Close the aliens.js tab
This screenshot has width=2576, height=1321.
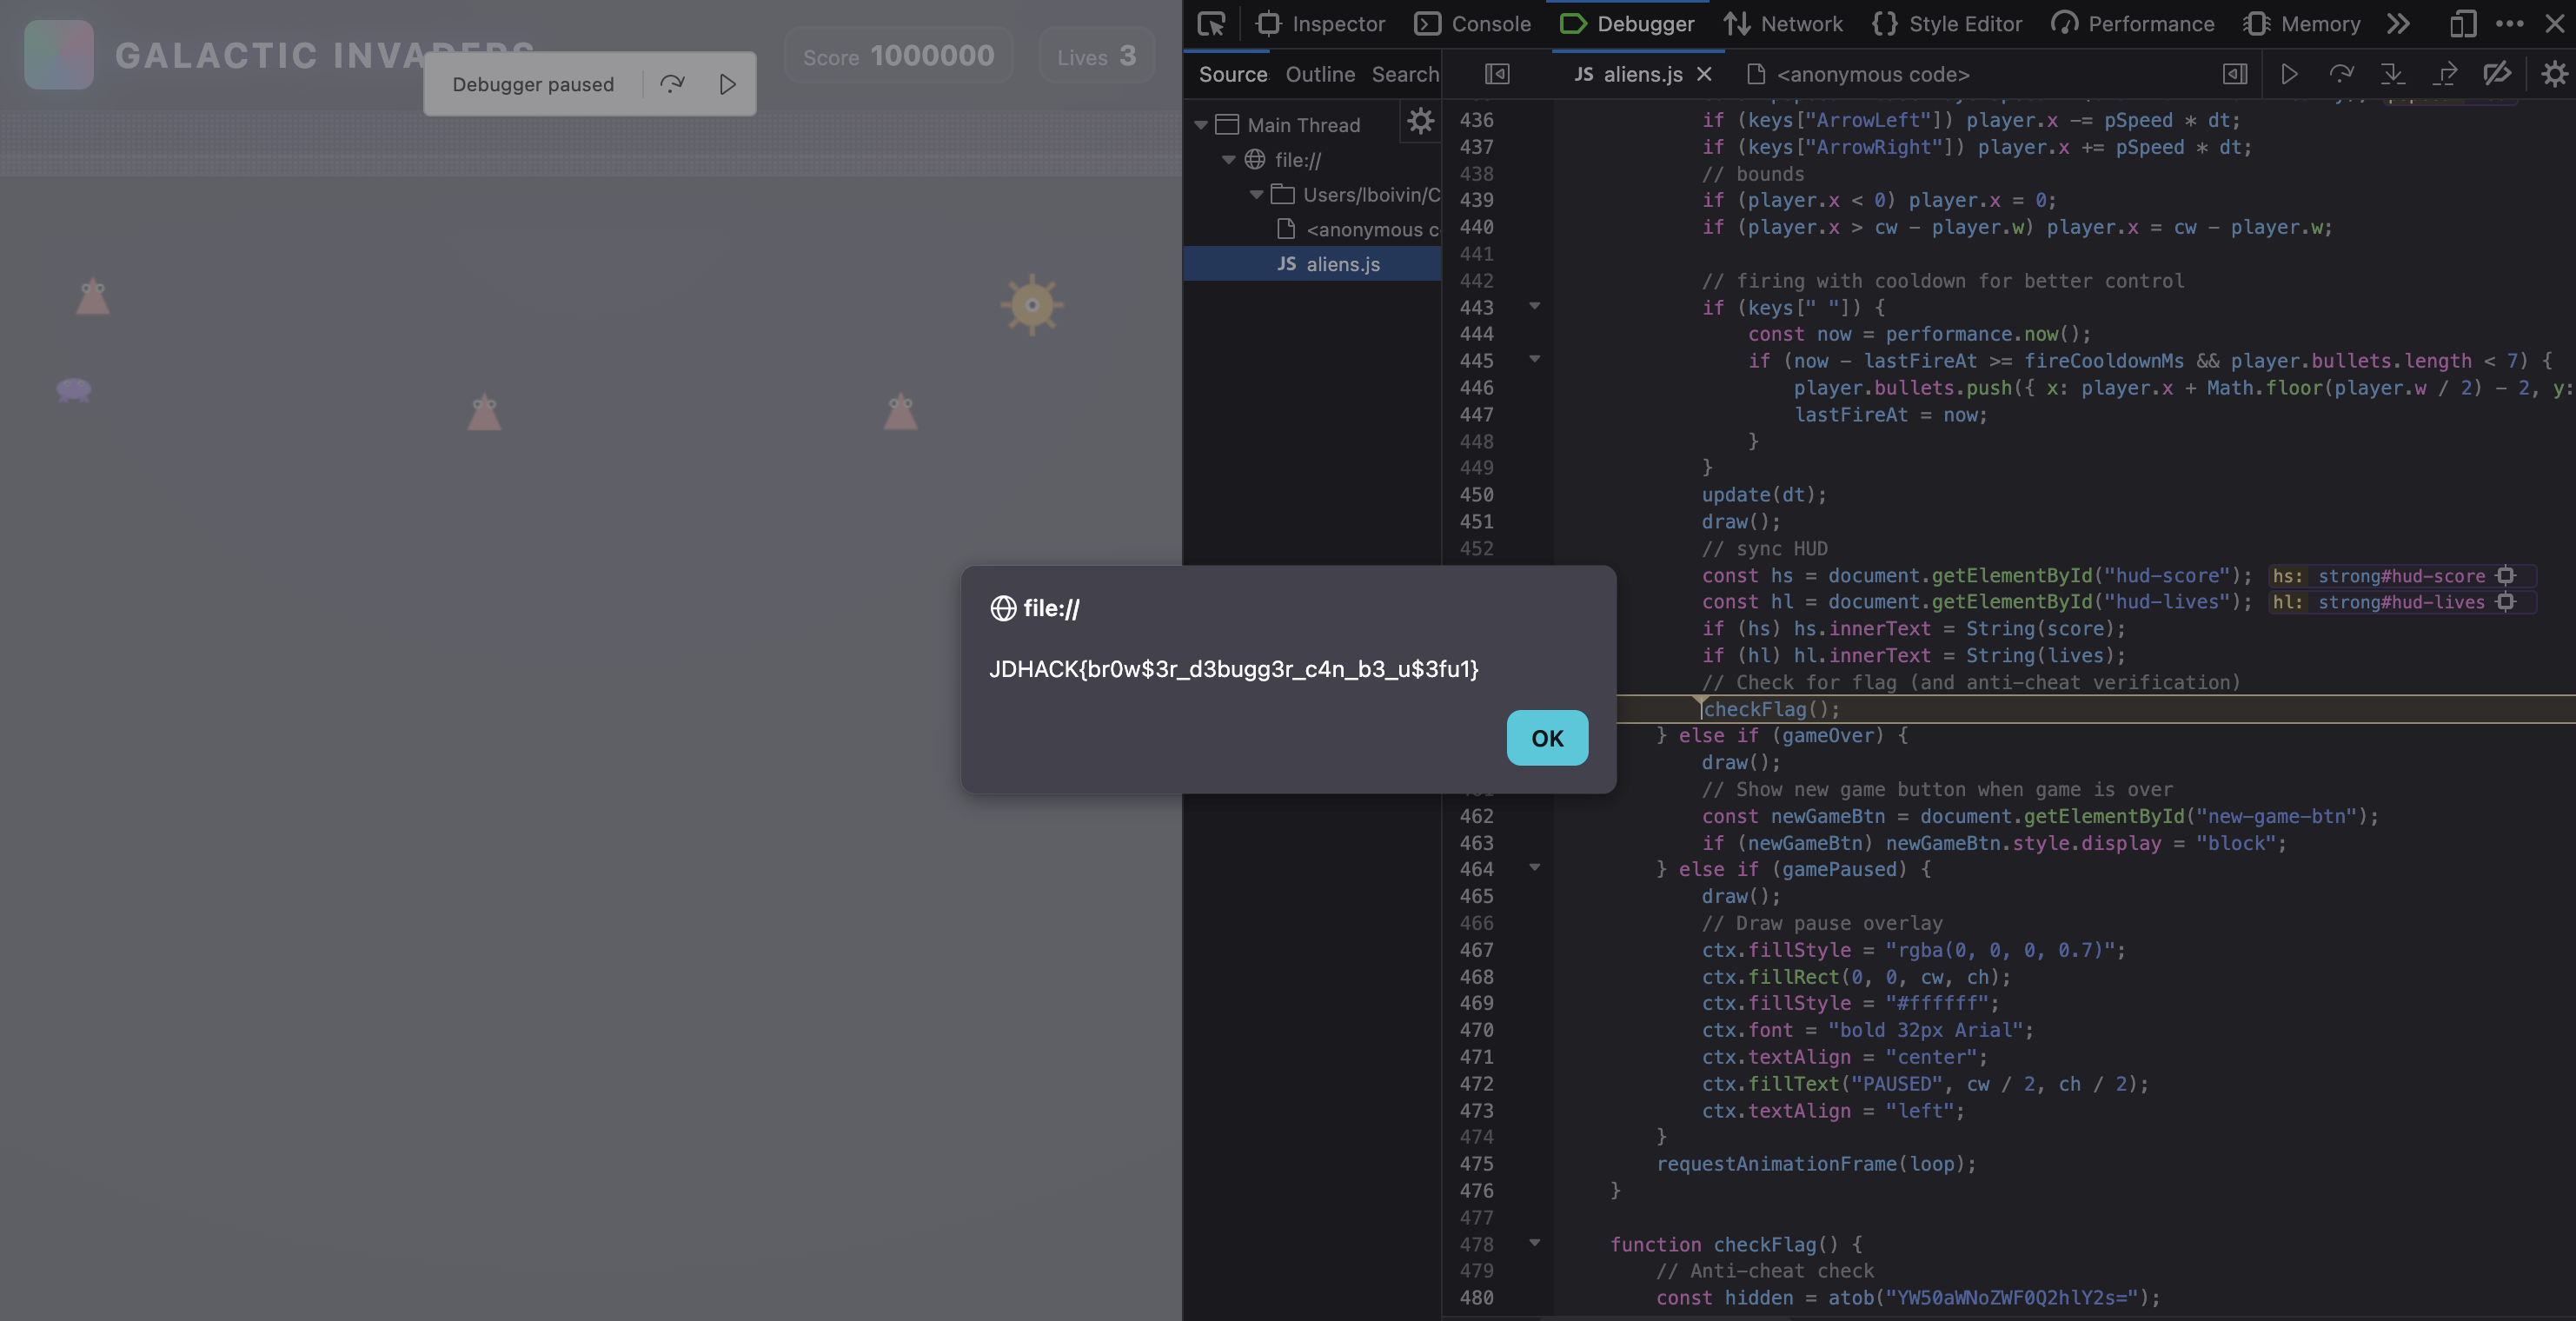point(1704,74)
